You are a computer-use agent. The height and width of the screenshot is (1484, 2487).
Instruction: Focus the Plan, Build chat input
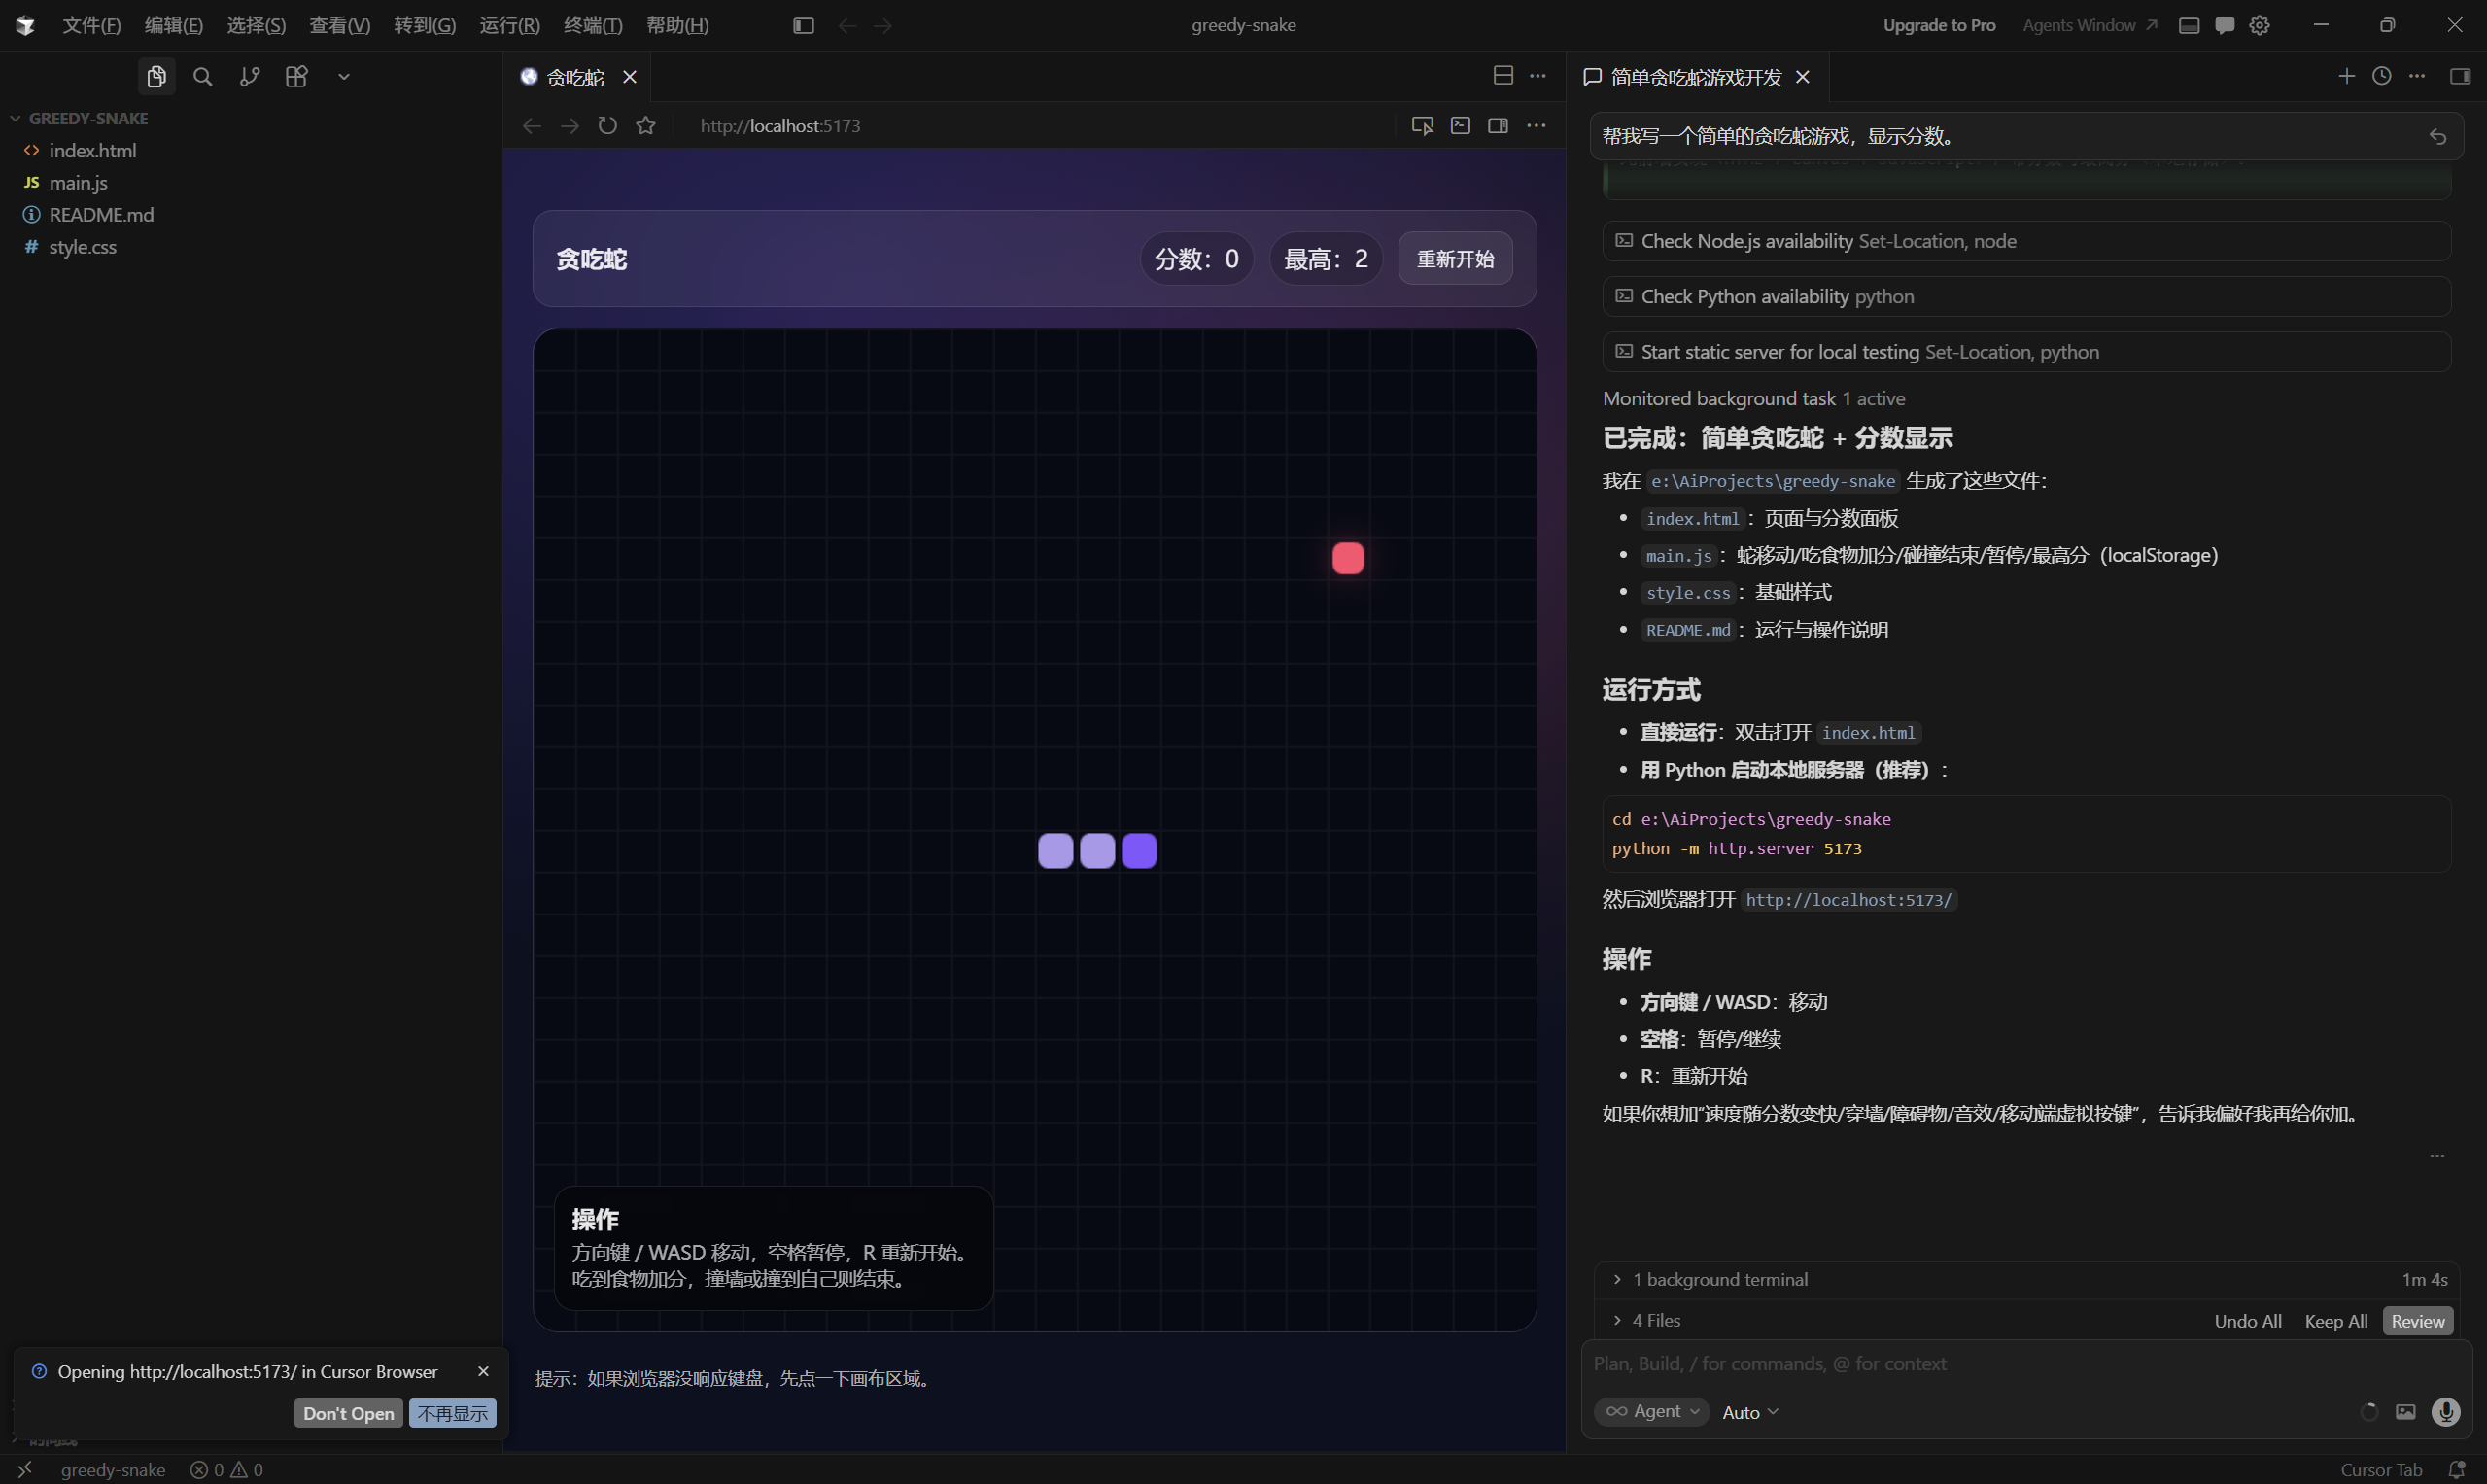pyautogui.click(x=2027, y=1364)
